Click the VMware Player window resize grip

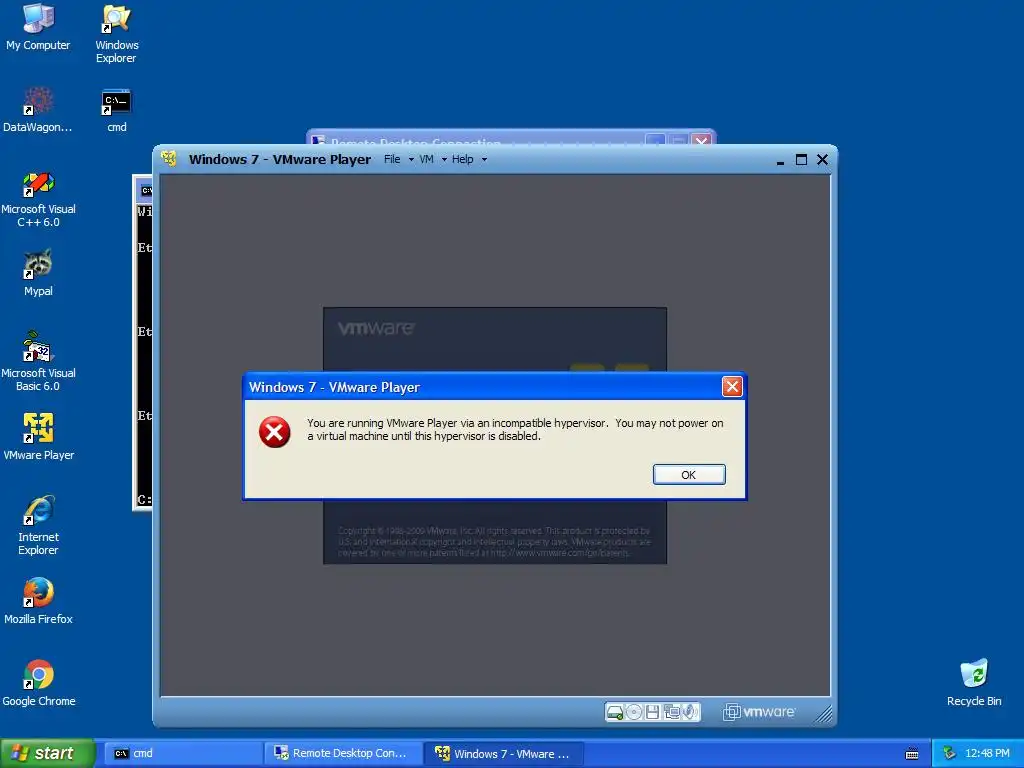824,714
